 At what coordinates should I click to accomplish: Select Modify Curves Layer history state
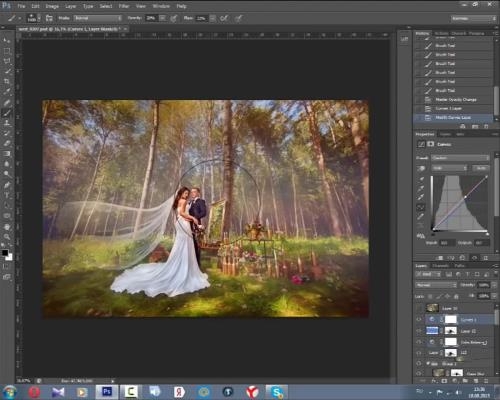coord(453,117)
